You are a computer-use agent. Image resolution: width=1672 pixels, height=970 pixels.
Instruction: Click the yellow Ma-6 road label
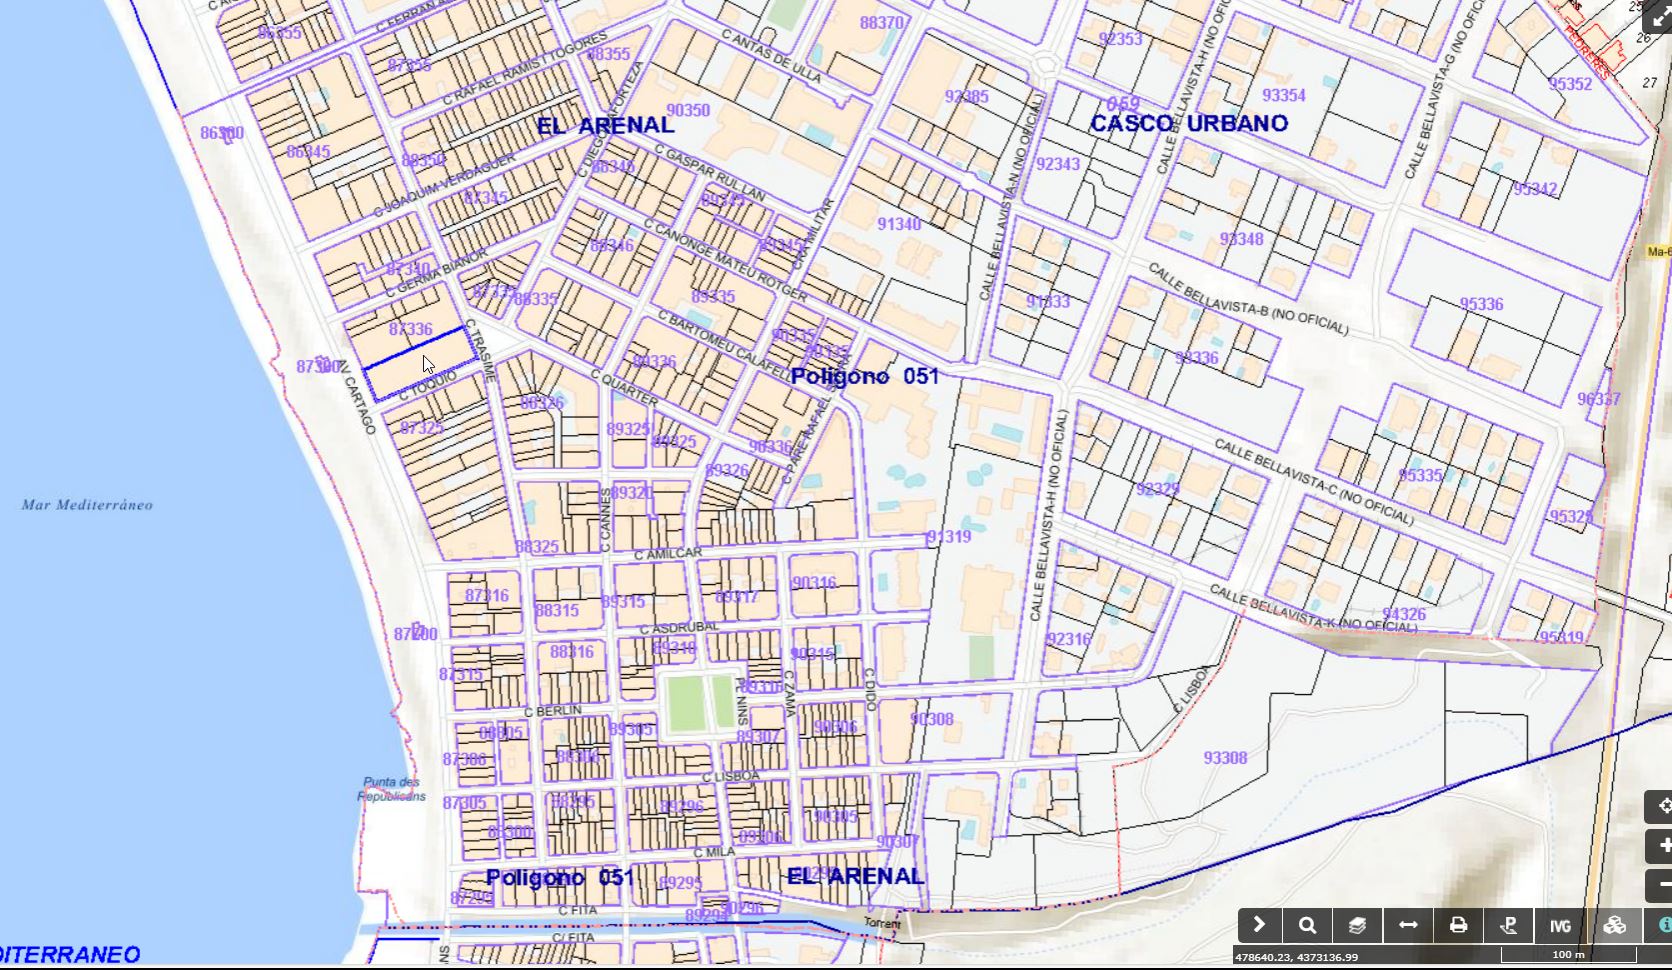pos(1659,252)
